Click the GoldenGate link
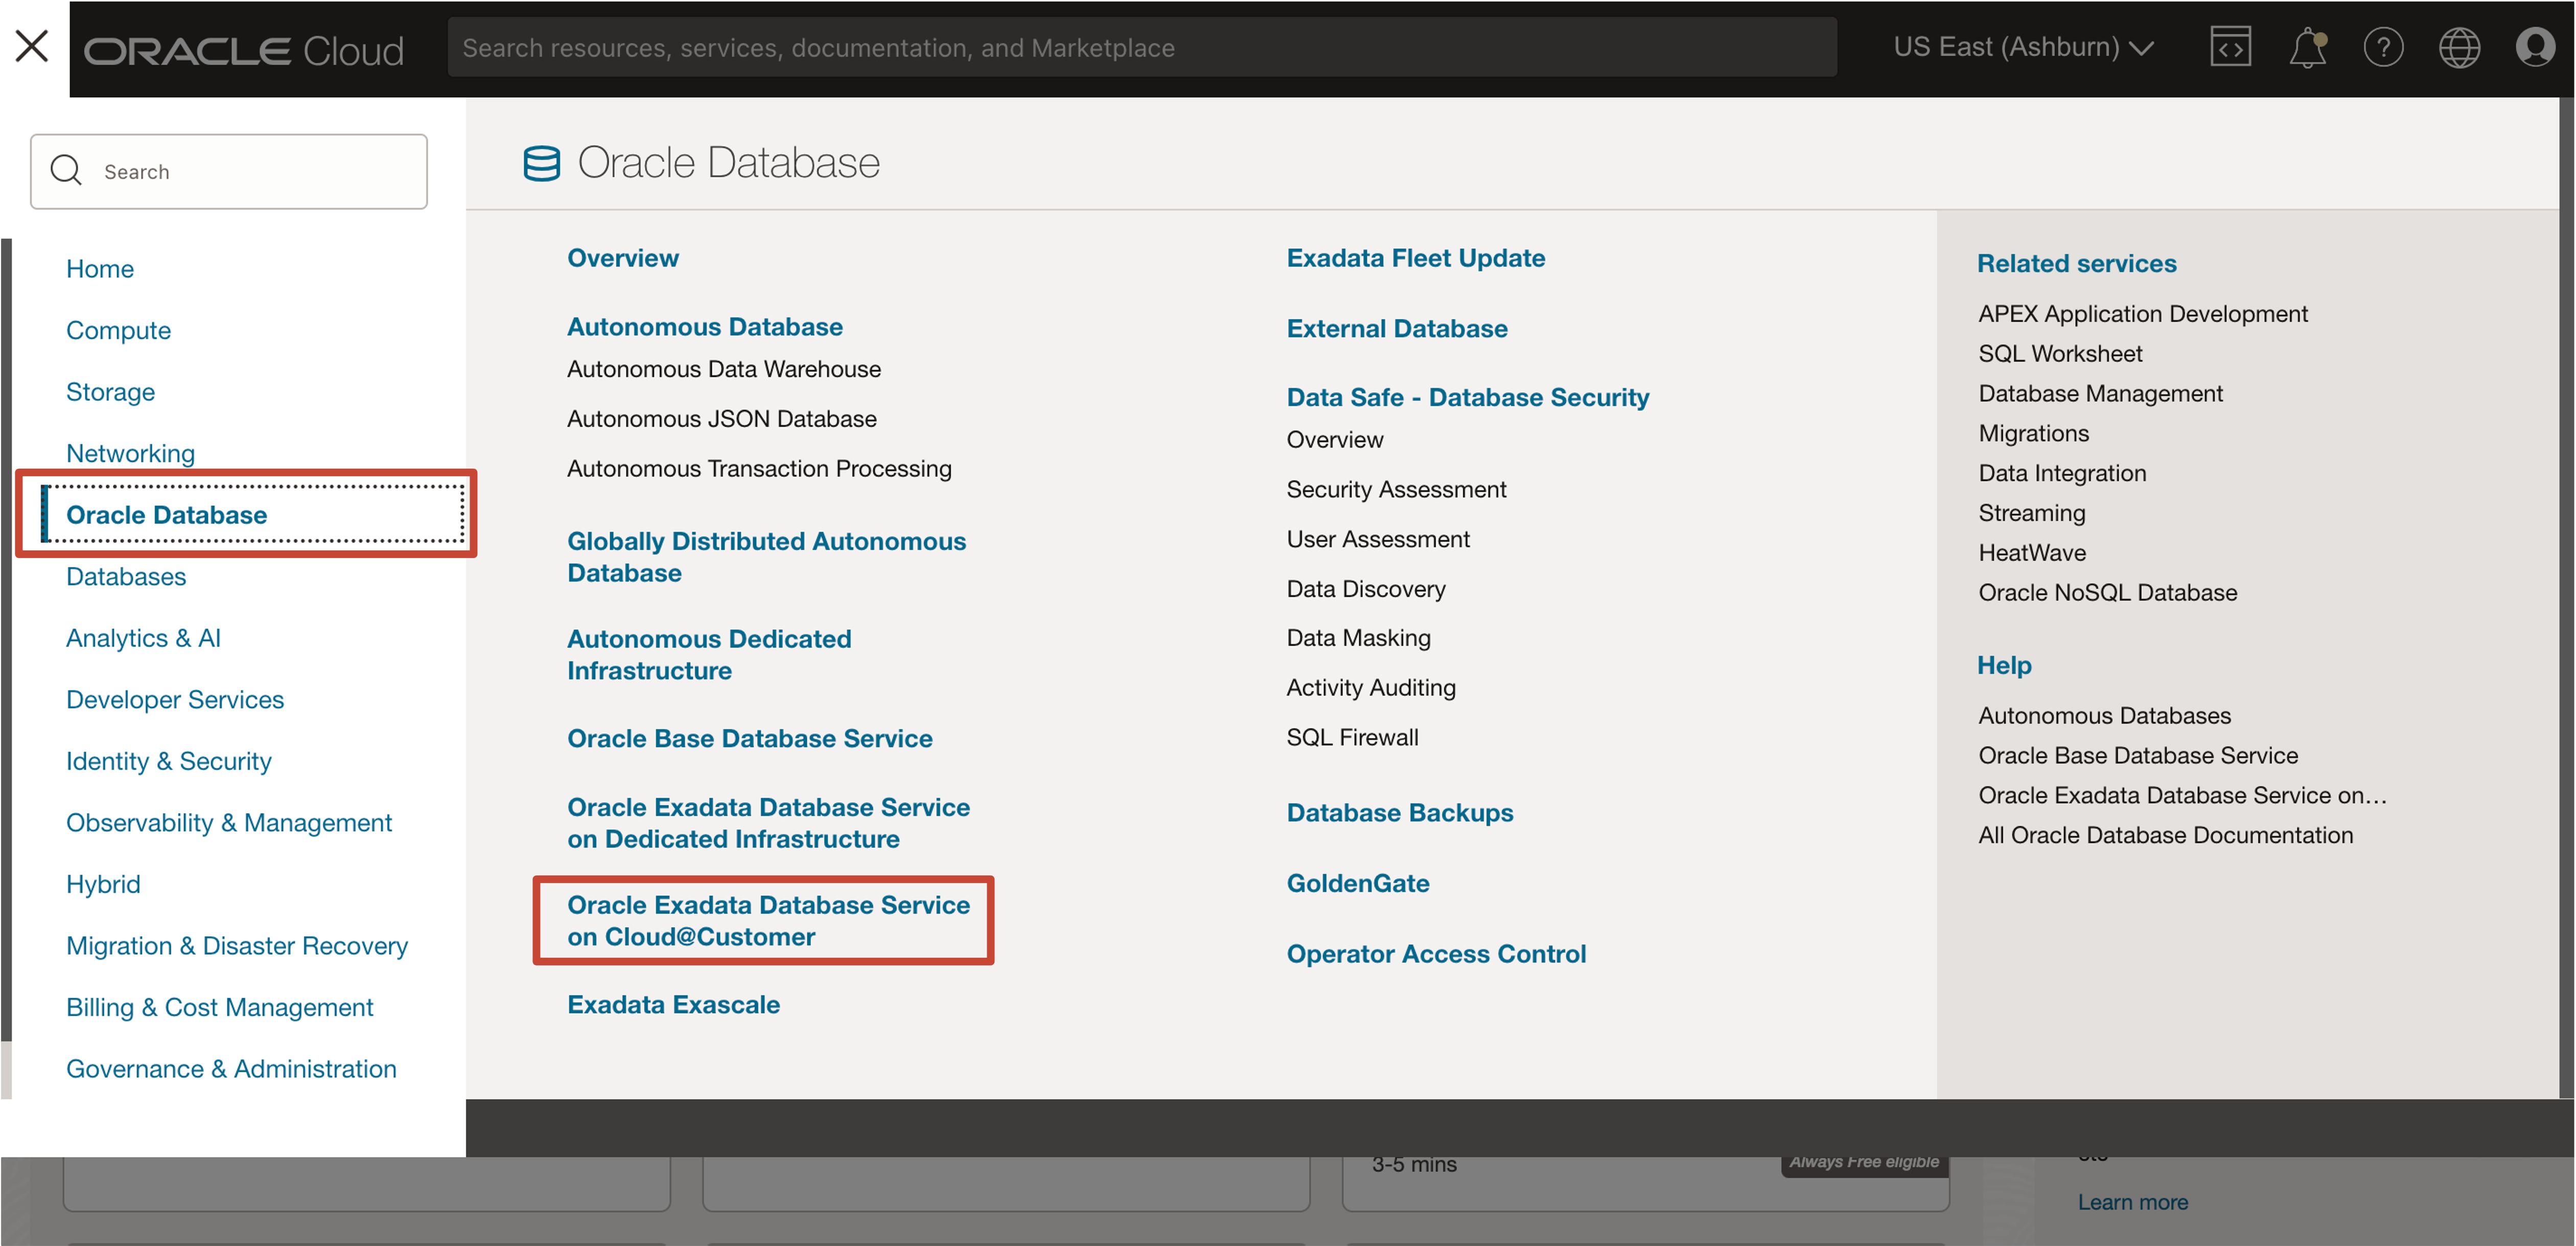Viewport: 2576px width, 1246px height. [1357, 882]
